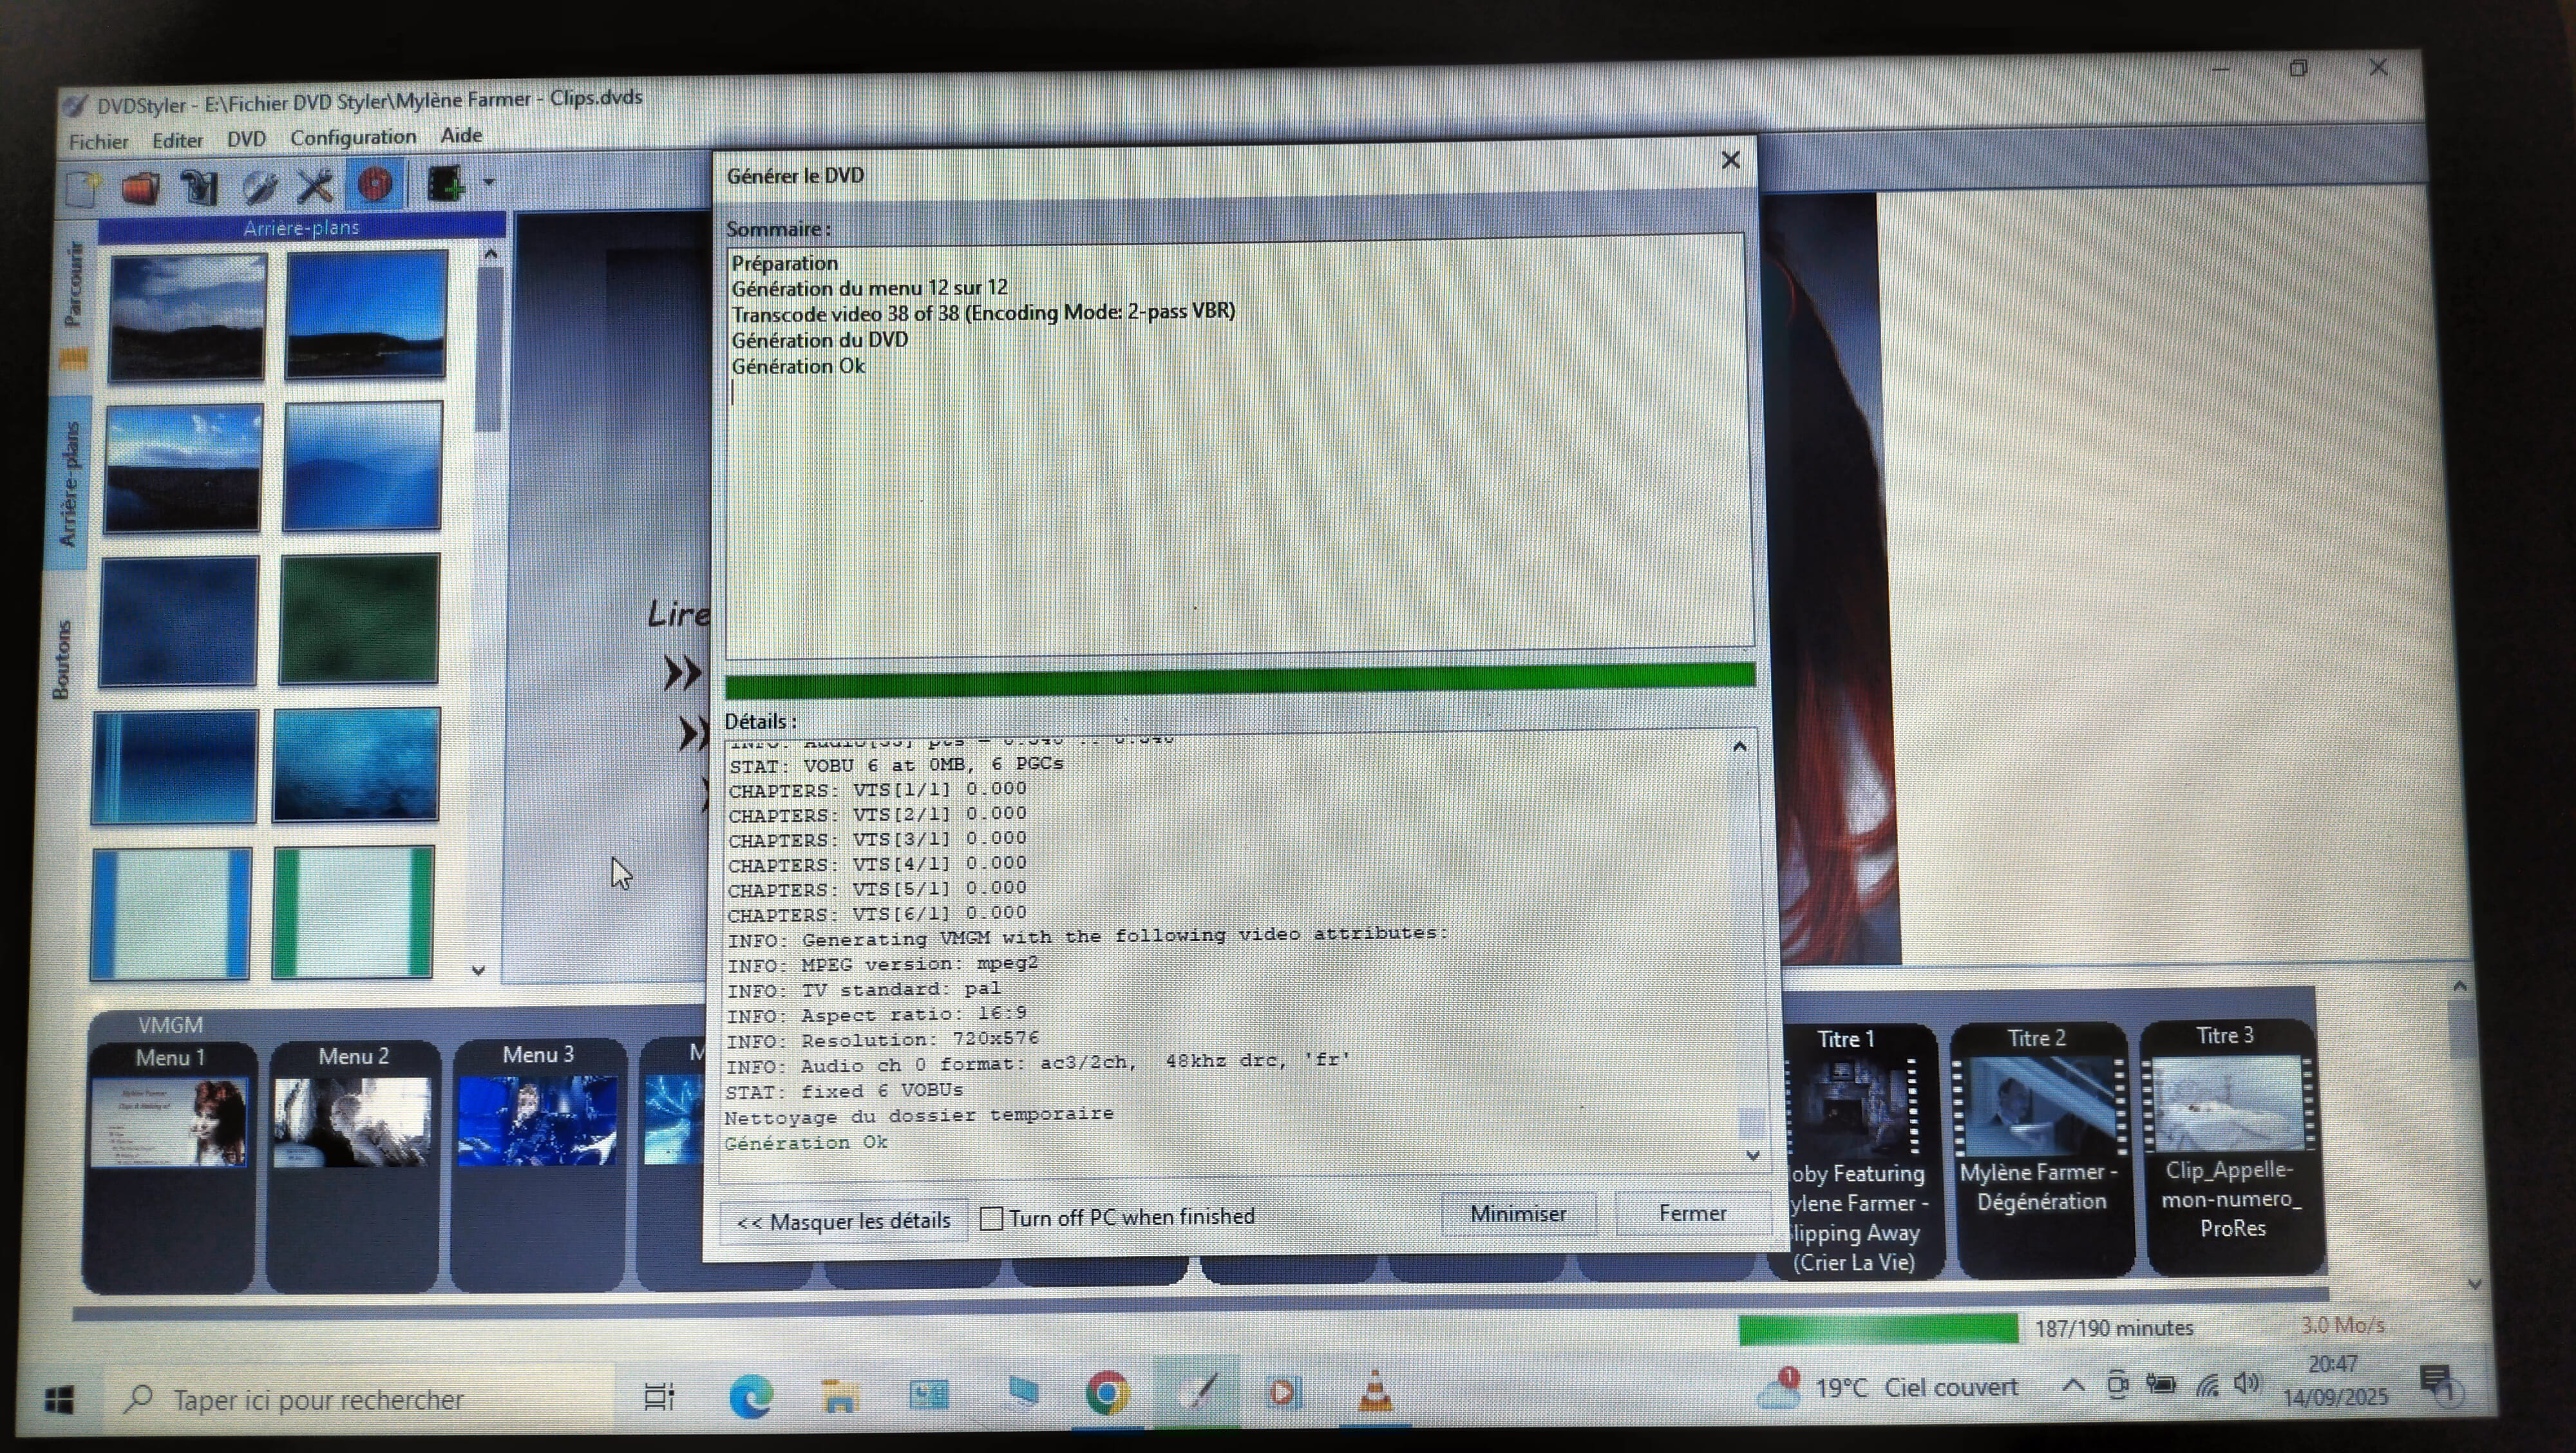Open the DVD menu

(246, 139)
